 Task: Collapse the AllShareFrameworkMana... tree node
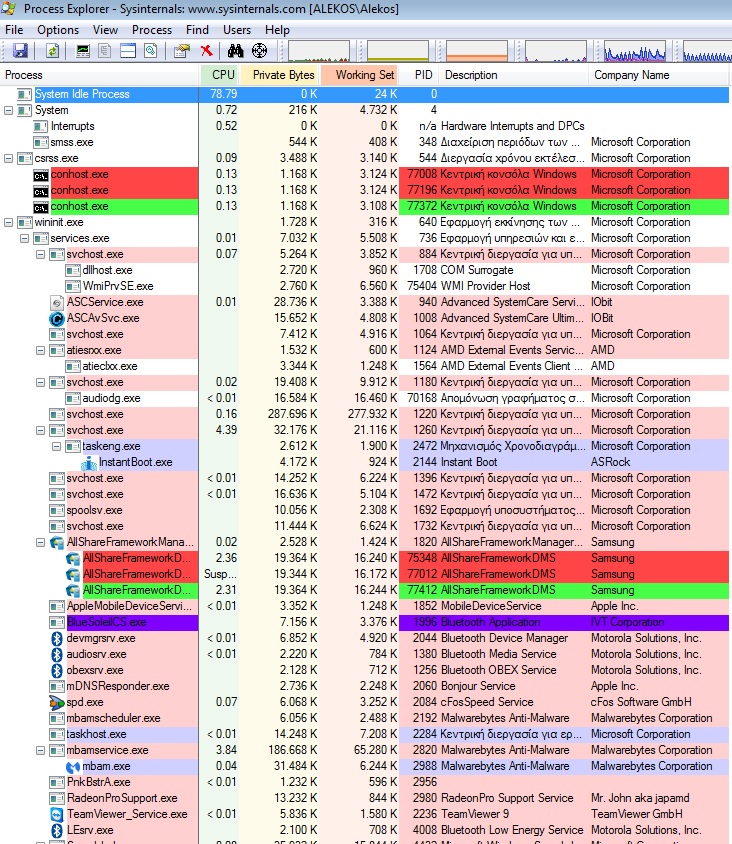[x=40, y=543]
